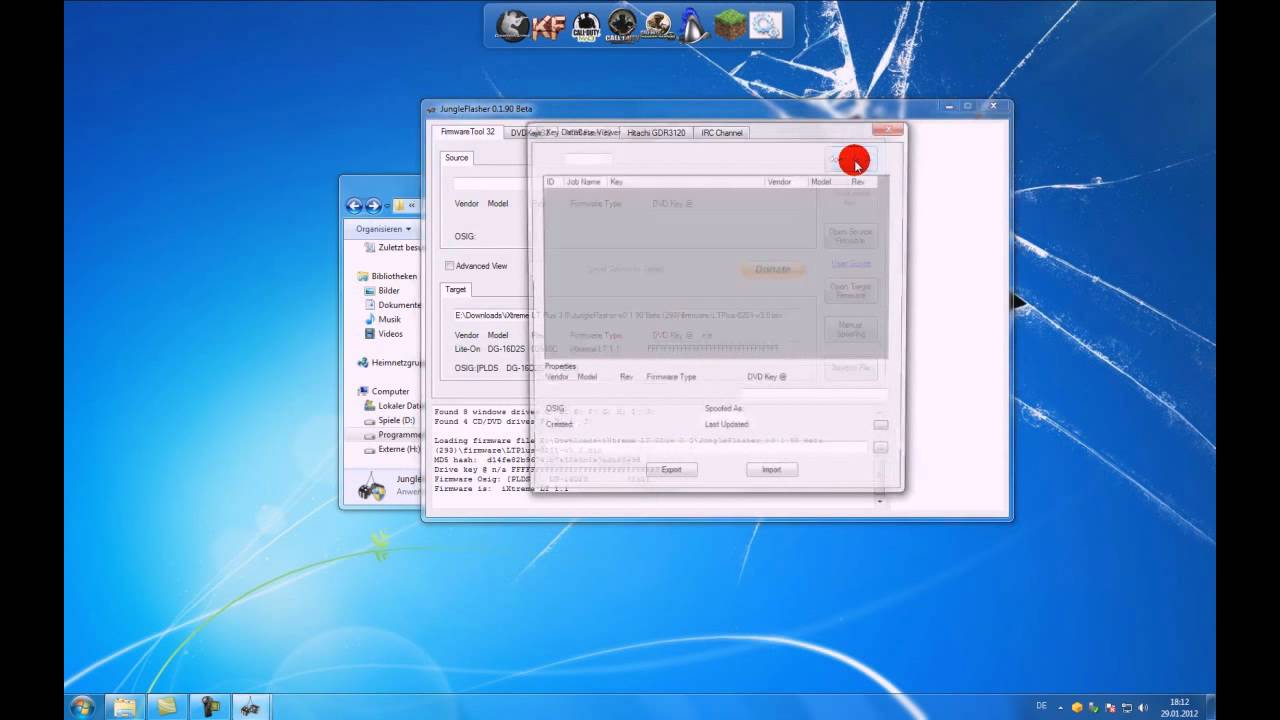Switch to Hitachi GDR3120 tab
Image resolution: width=1280 pixels, height=720 pixels.
pos(656,133)
